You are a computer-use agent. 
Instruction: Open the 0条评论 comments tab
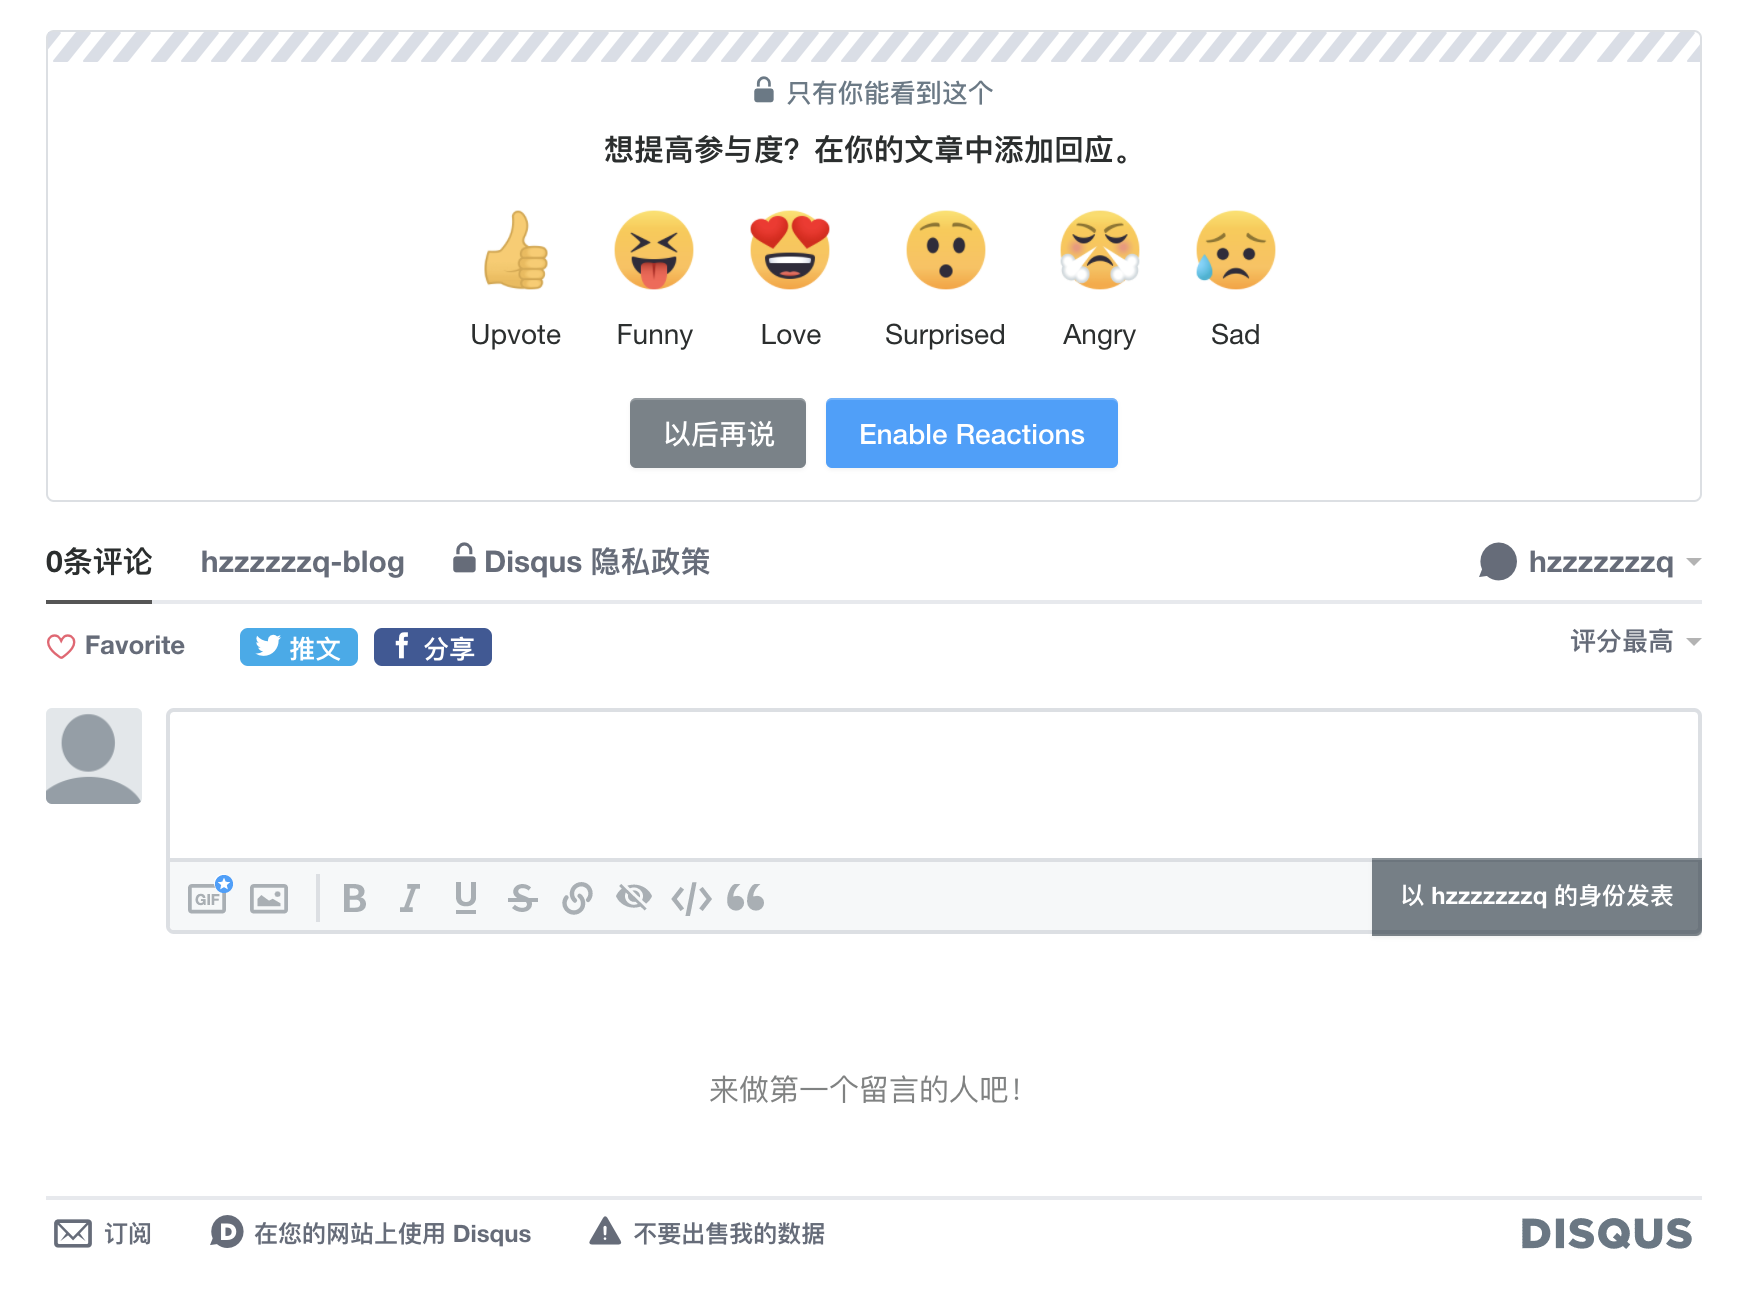(x=99, y=562)
